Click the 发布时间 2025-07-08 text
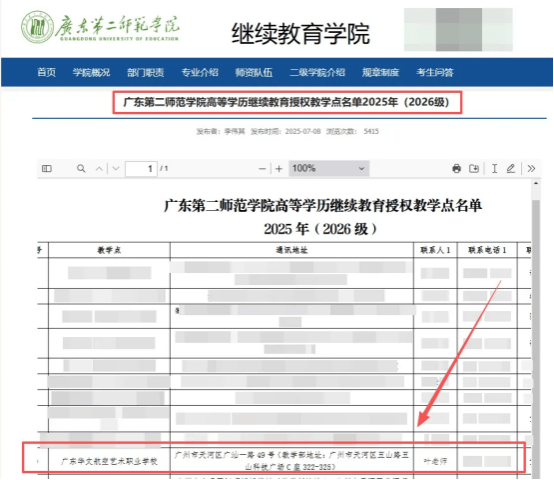 click(285, 131)
